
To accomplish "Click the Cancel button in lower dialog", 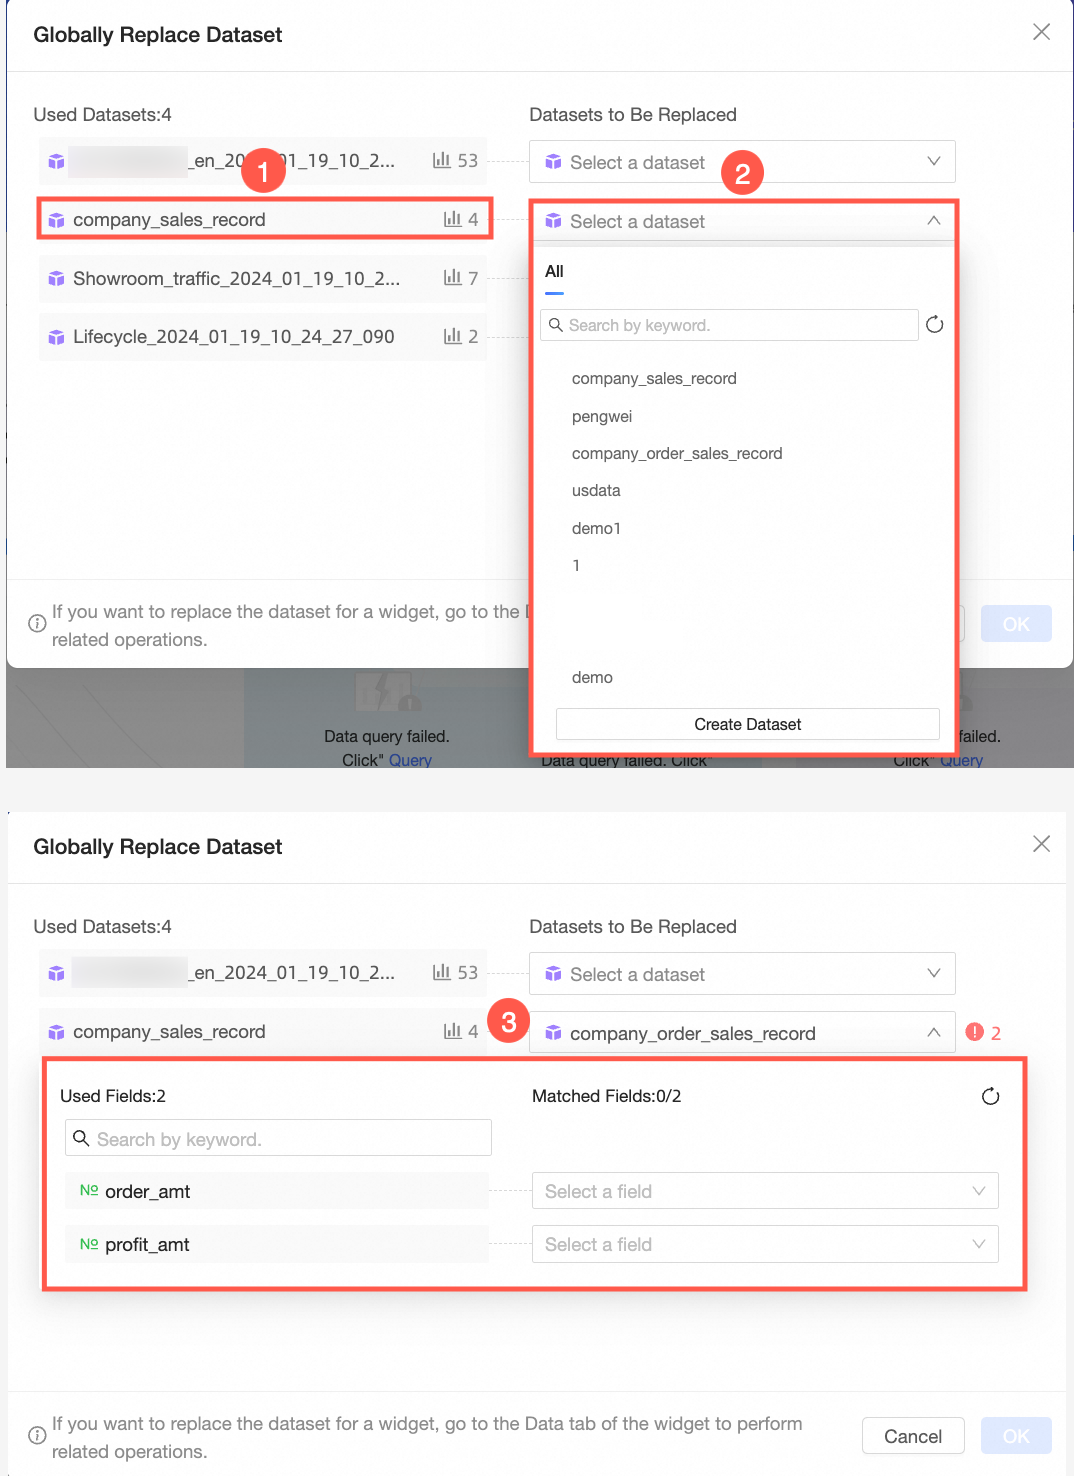I will (912, 1436).
